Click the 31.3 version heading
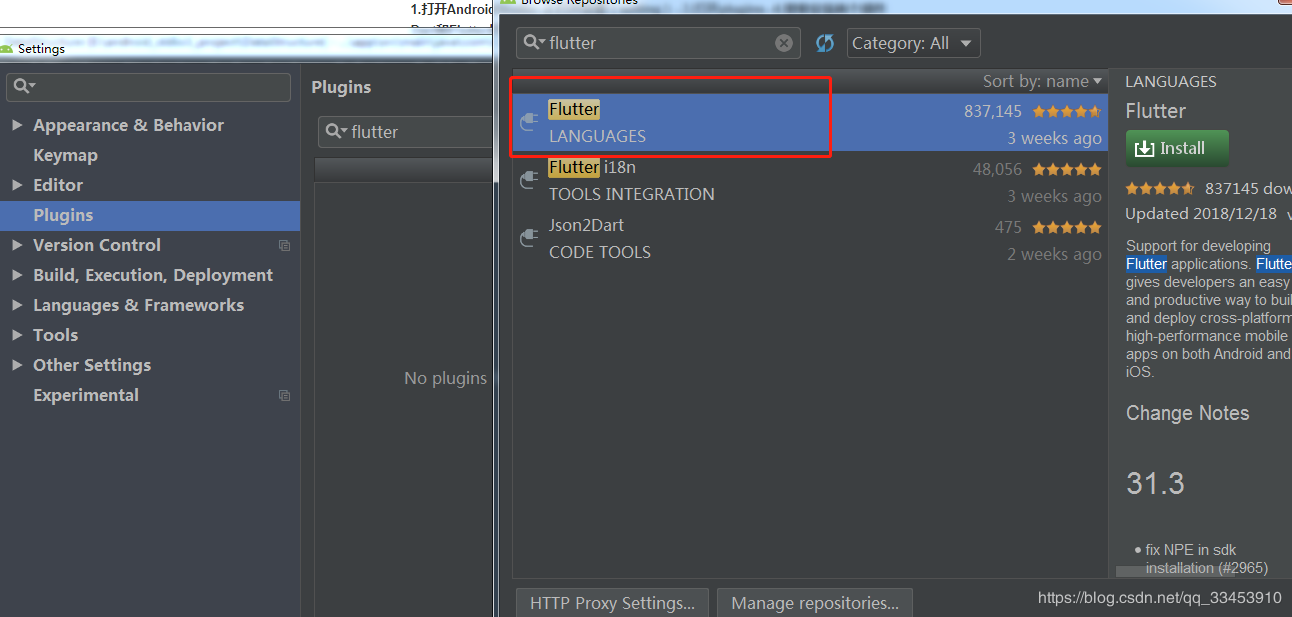Image resolution: width=1292 pixels, height=617 pixels. [1155, 484]
